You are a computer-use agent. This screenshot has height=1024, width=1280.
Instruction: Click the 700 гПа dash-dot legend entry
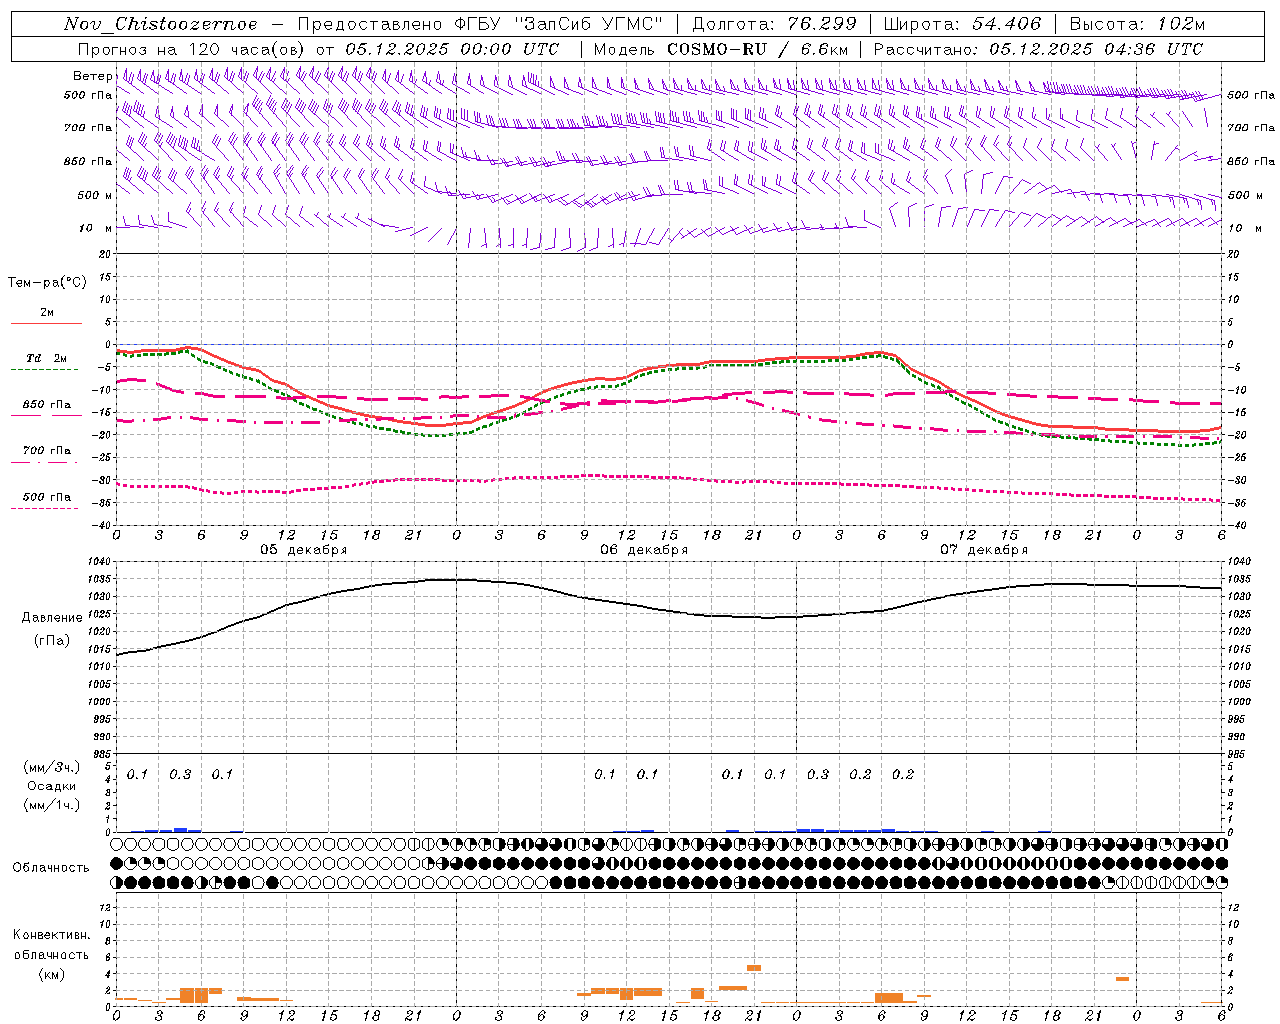pyautogui.click(x=46, y=455)
